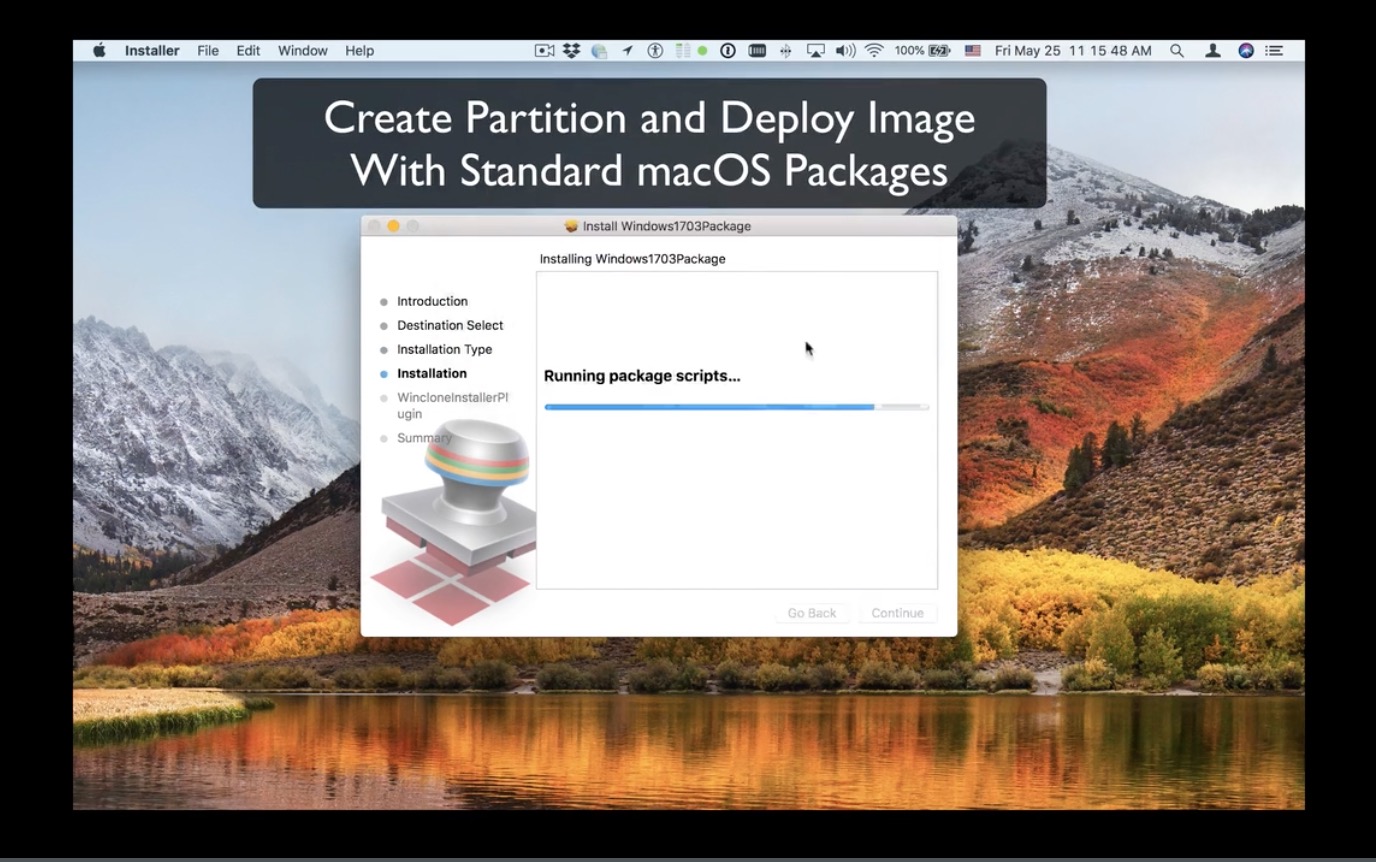Viewport: 1376px width, 862px height.
Task: Click the accessibility figure menu bar icon
Action: tap(655, 50)
